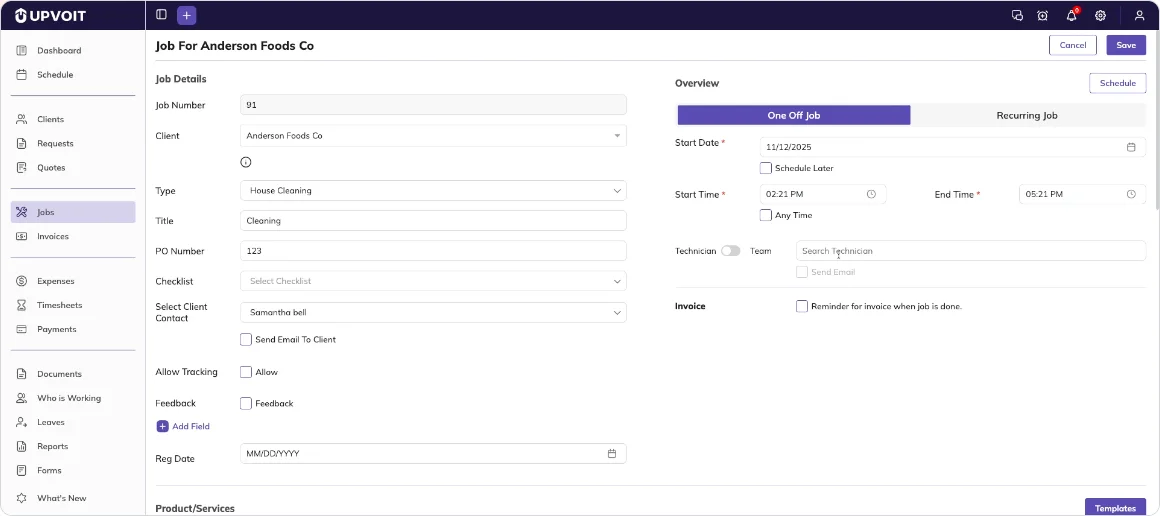Click the Clients people icon
This screenshot has width=1160, height=516.
click(x=21, y=119)
